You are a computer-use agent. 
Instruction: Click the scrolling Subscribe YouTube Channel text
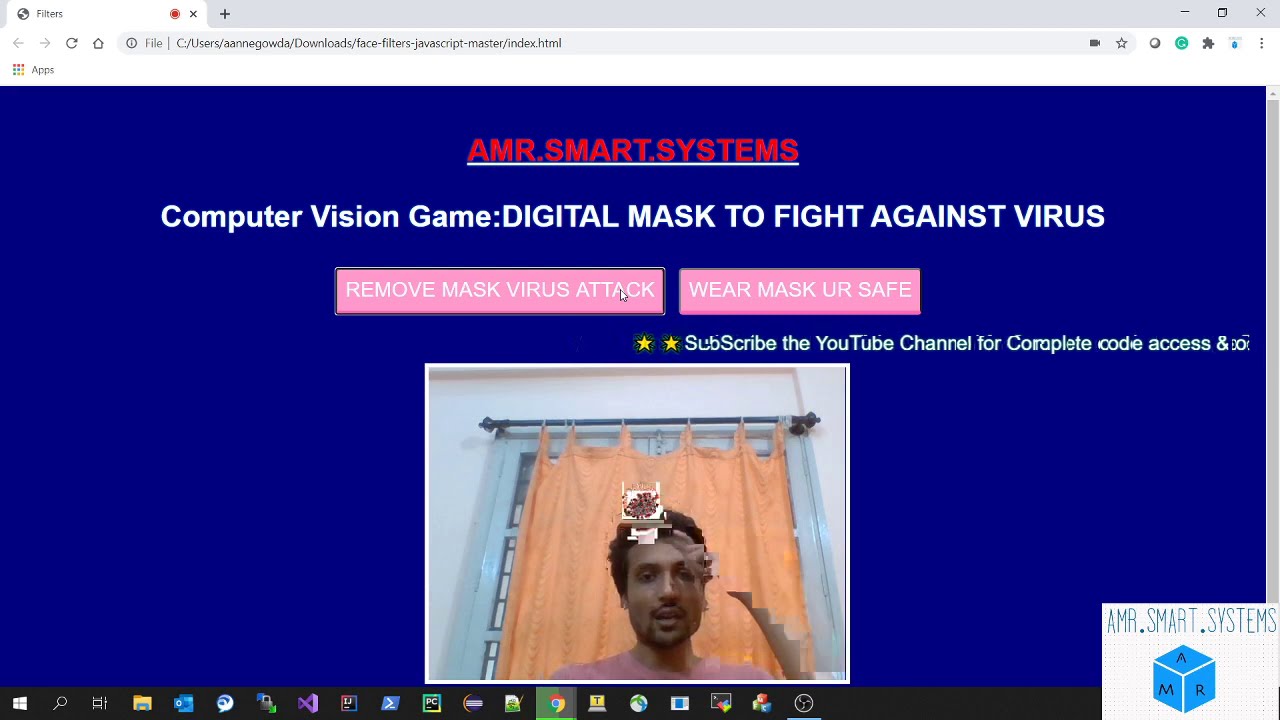[x=942, y=343]
